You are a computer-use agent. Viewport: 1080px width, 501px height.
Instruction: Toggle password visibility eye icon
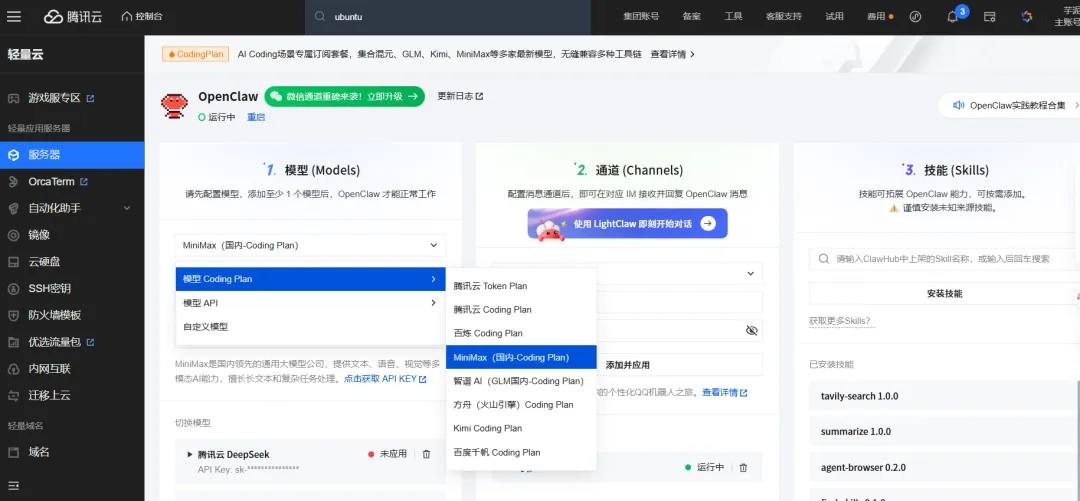click(751, 330)
